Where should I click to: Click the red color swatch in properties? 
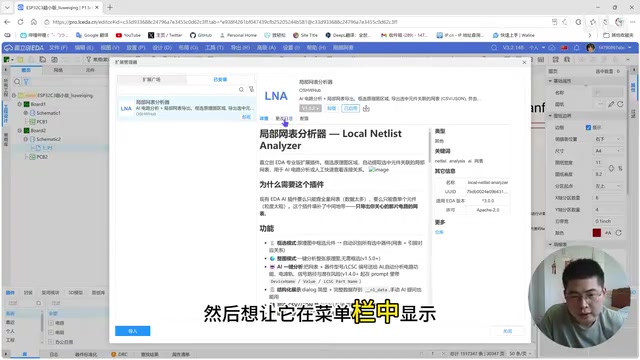click(x=597, y=233)
